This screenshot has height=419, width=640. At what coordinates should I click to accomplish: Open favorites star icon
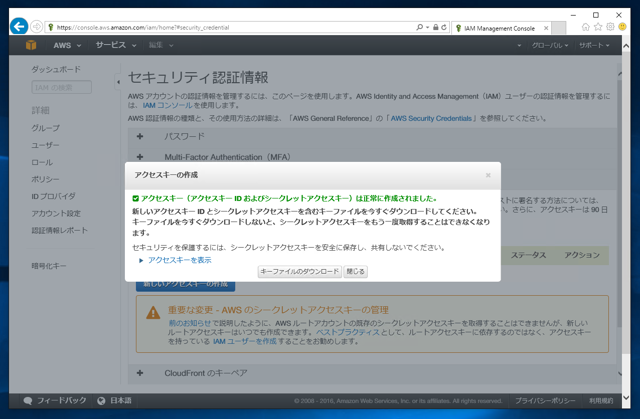tap(598, 27)
